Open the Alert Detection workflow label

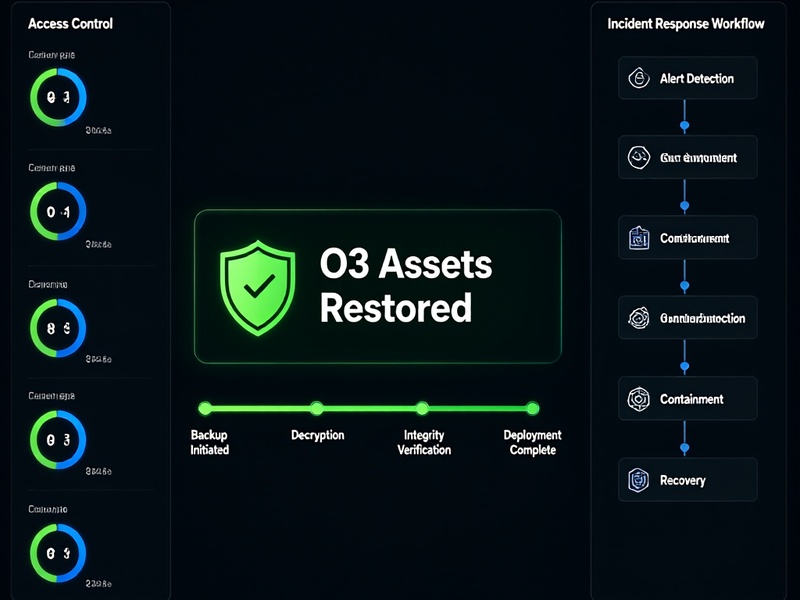pyautogui.click(x=696, y=79)
